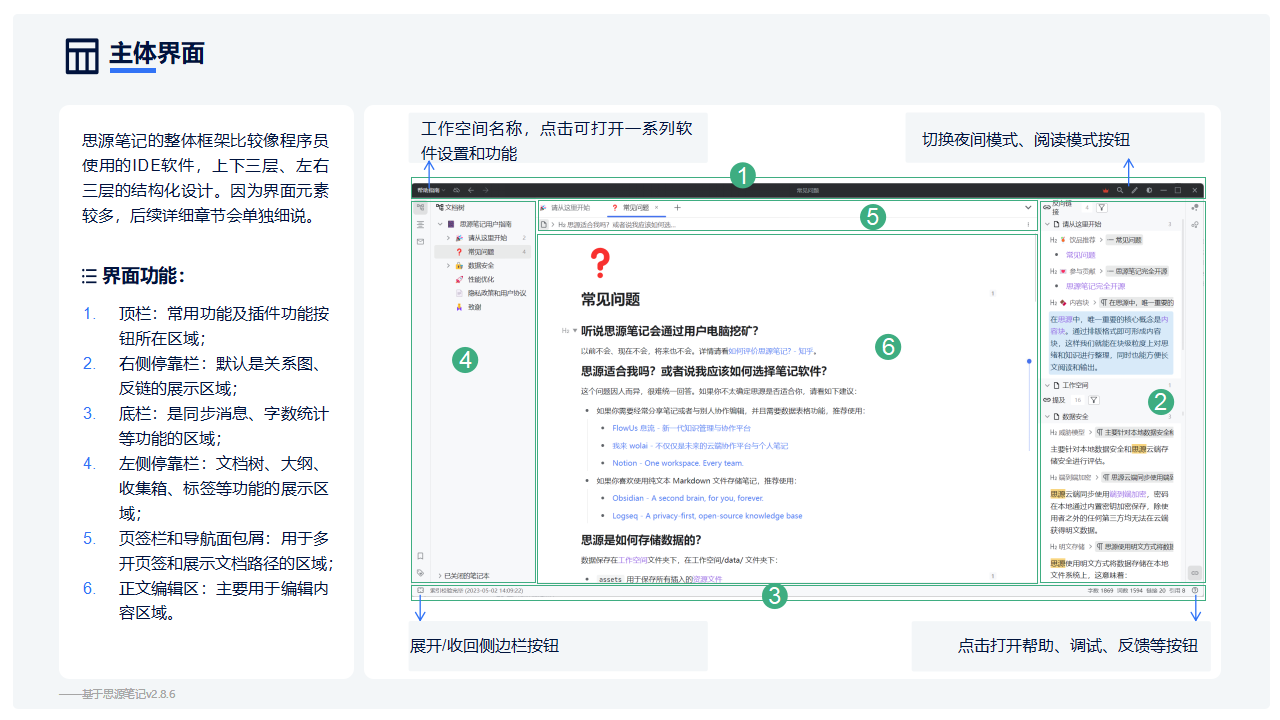Image resolution: width=1280 pixels, height=720 pixels.
Task: Click the back navigation arrow
Action: tap(471, 190)
